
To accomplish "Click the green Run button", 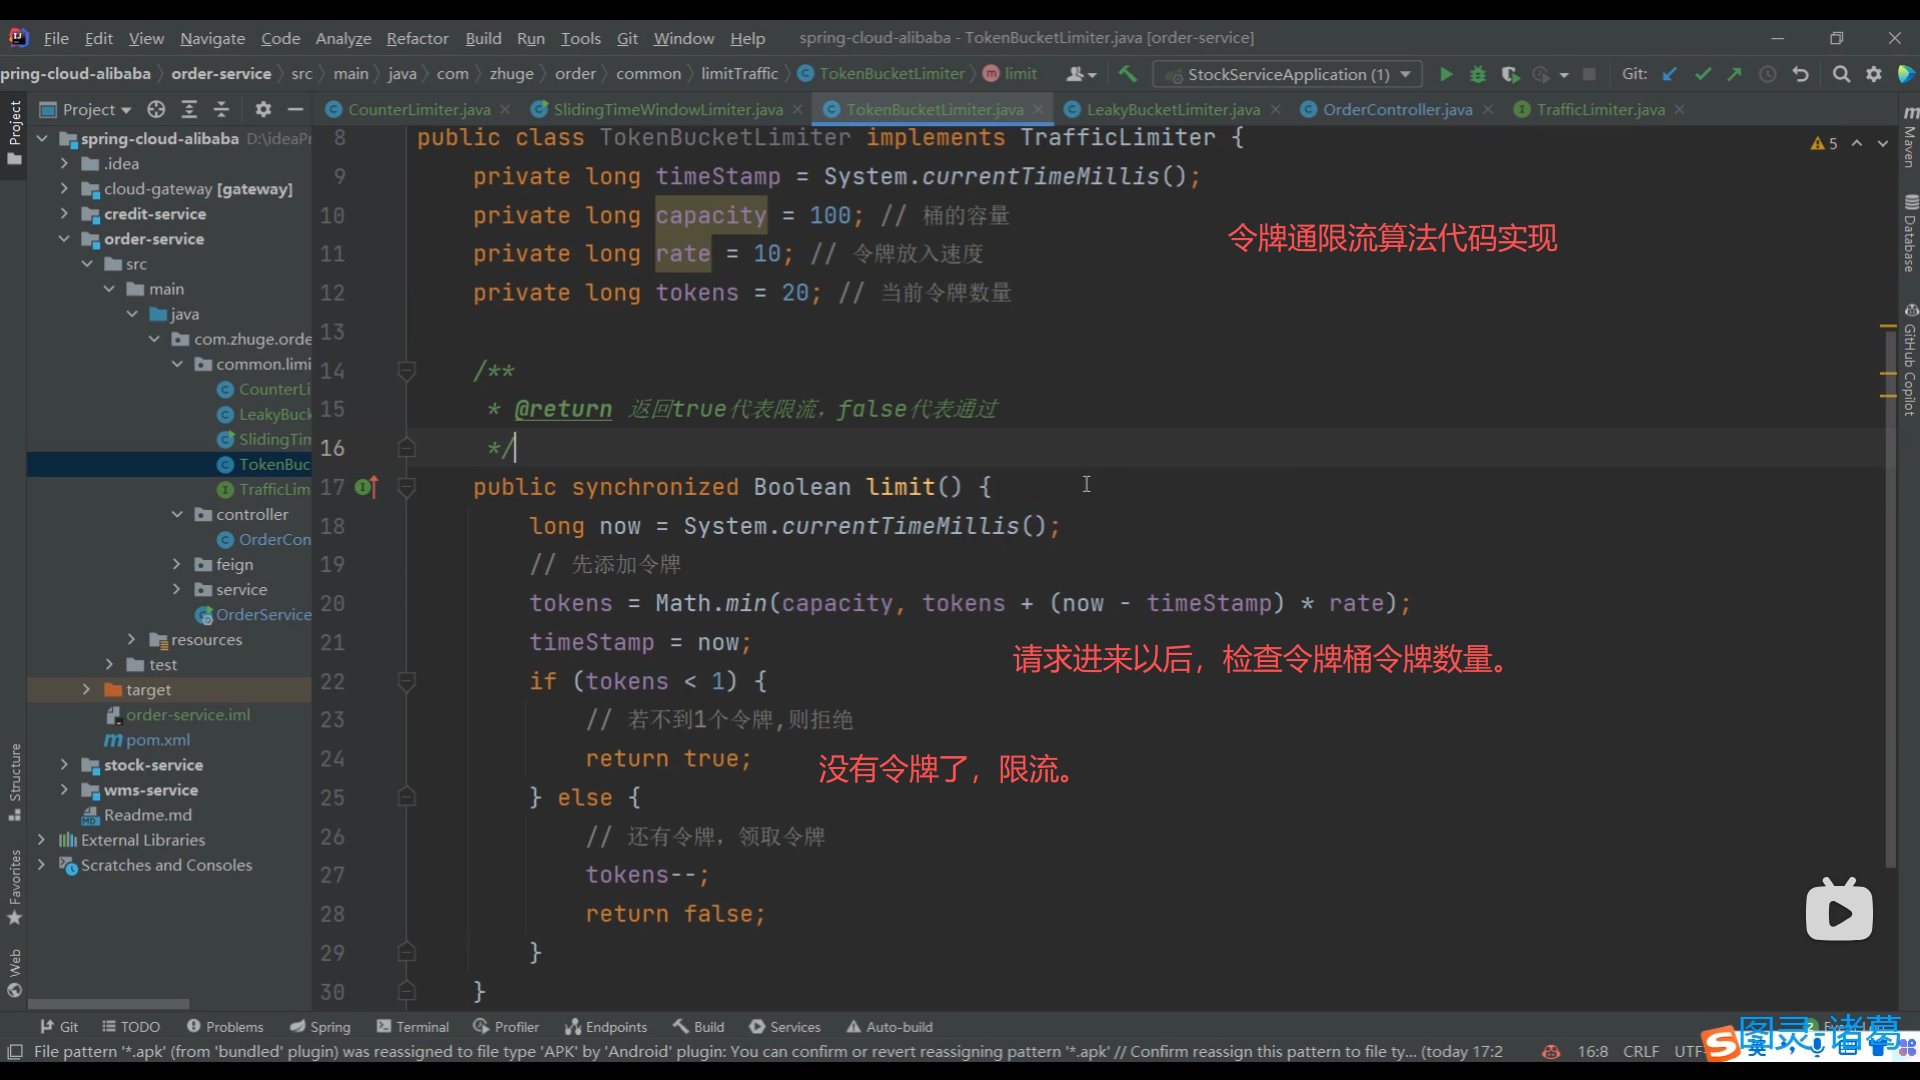I will (x=1446, y=74).
